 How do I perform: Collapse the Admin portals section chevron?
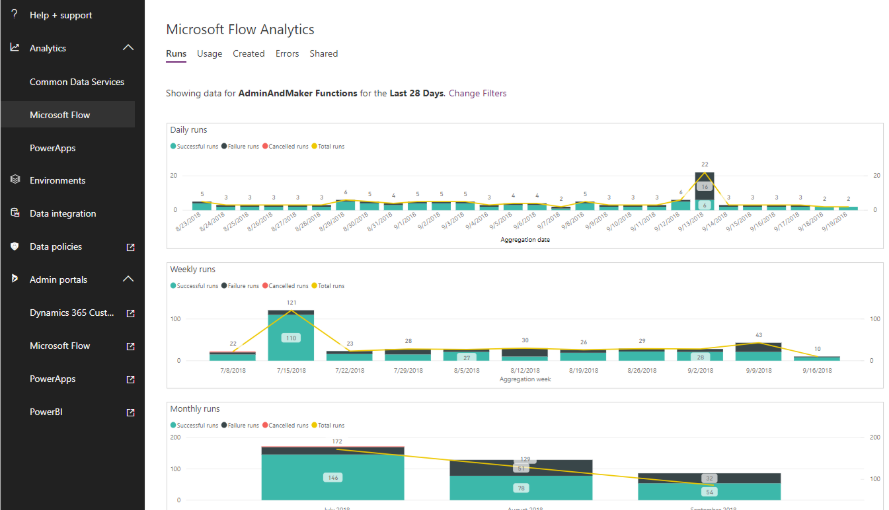tap(129, 279)
